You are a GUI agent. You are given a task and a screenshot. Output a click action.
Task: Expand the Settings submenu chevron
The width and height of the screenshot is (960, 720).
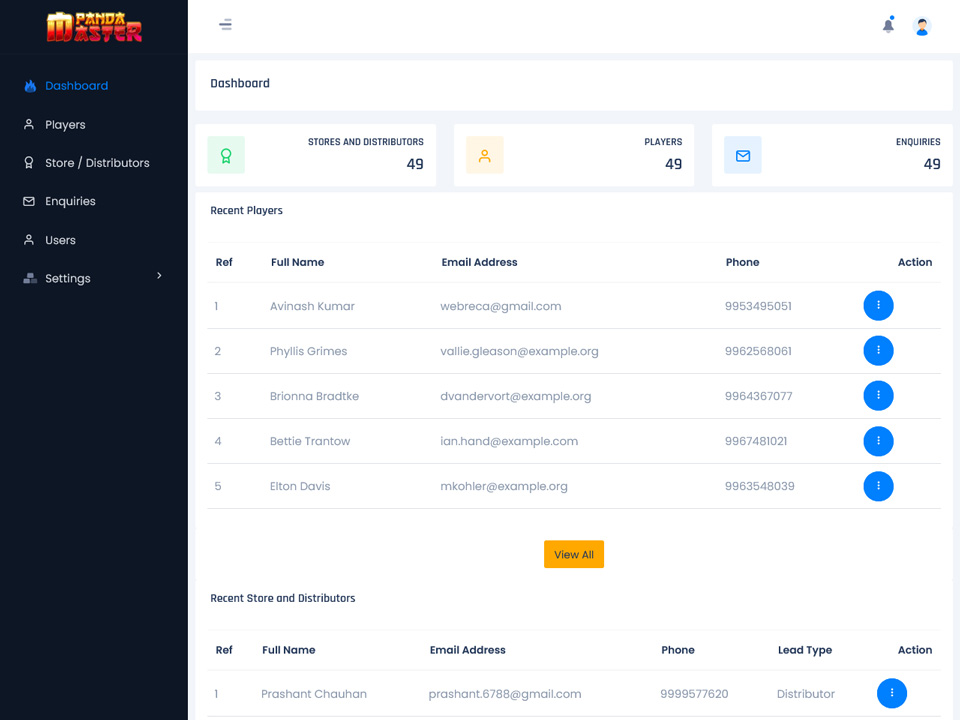[x=159, y=276]
